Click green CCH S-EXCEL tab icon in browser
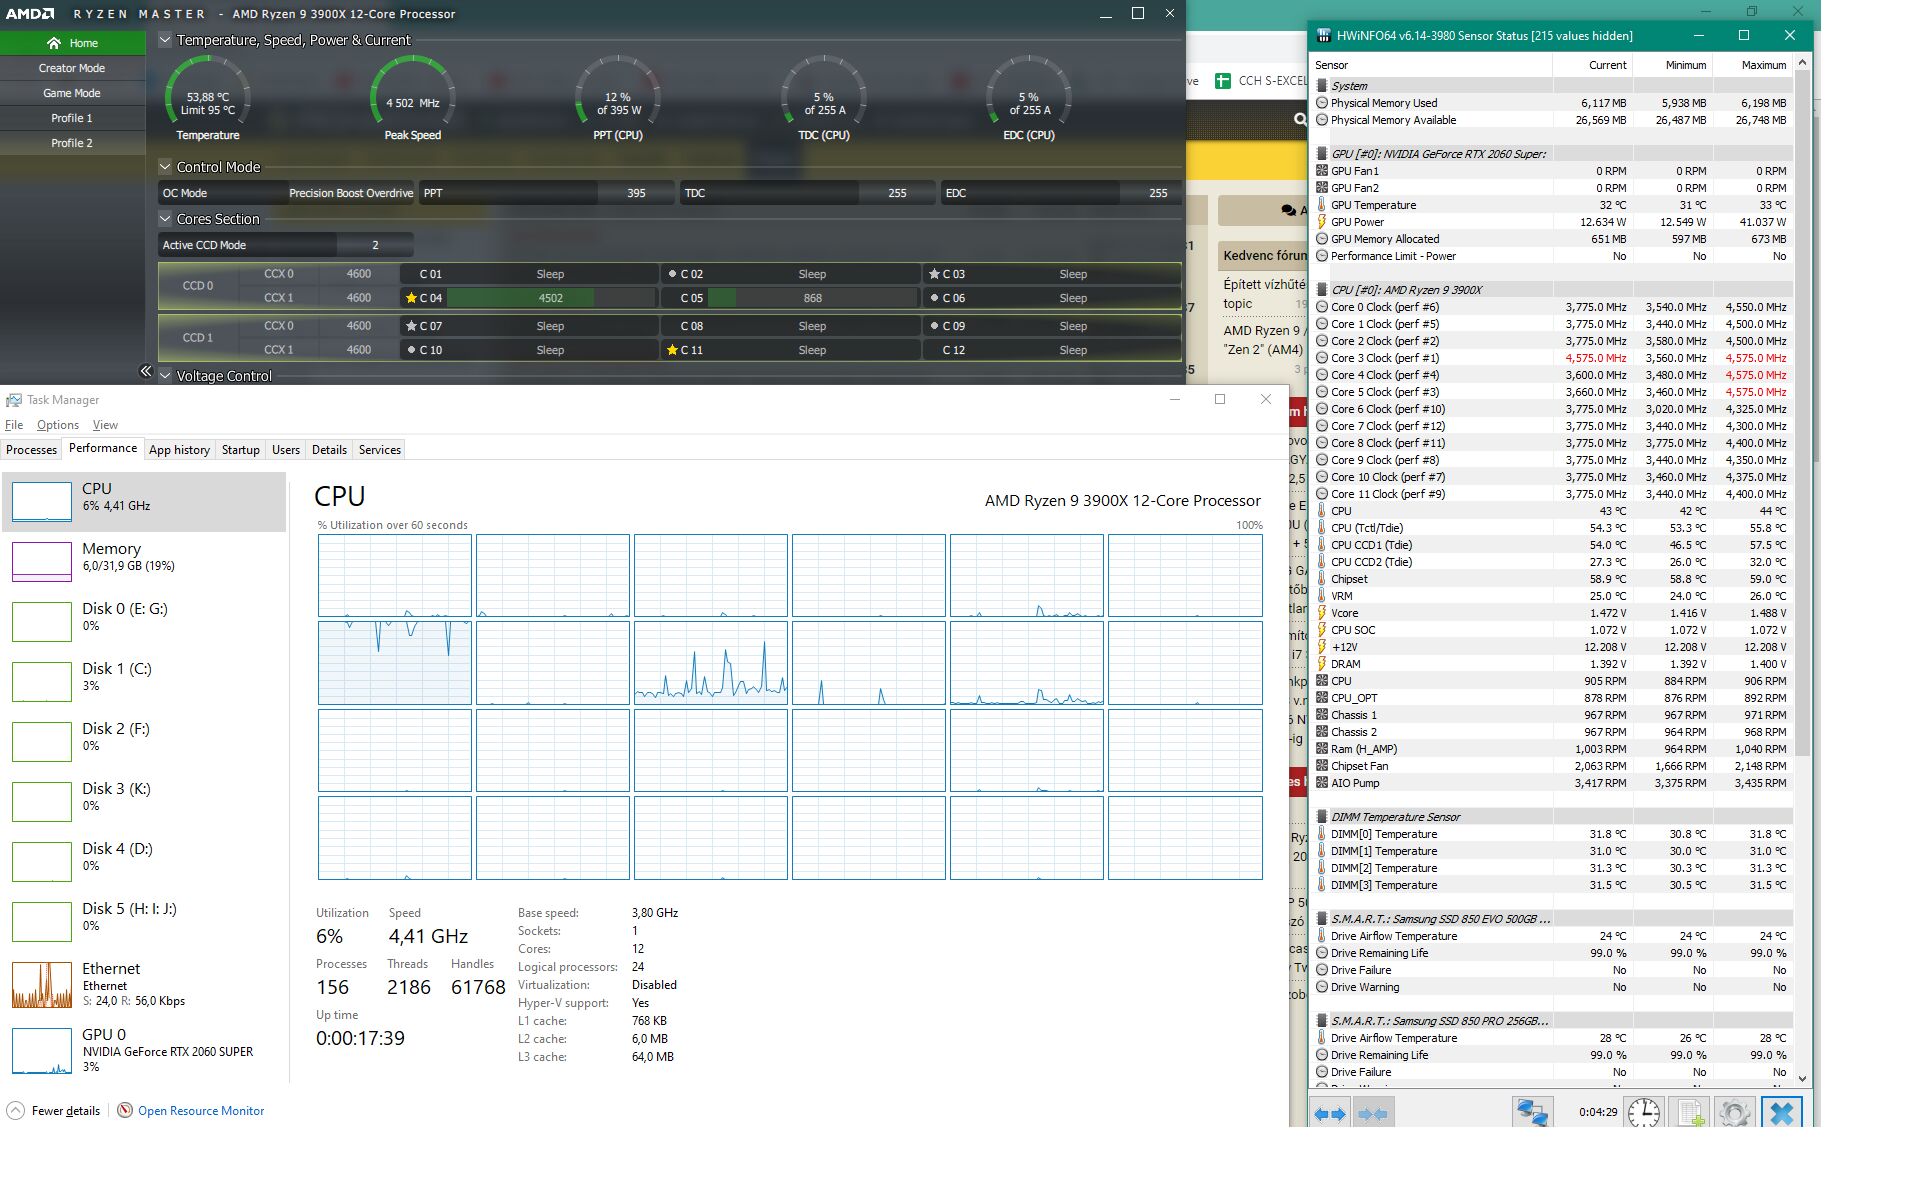 (x=1222, y=81)
